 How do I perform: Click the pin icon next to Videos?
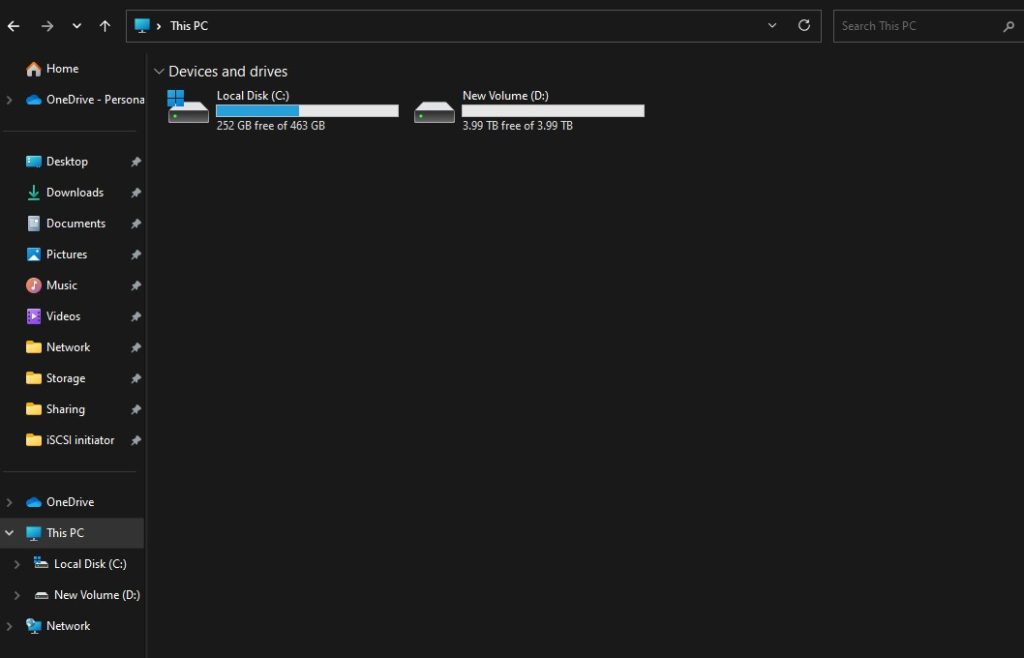pyautogui.click(x=135, y=317)
